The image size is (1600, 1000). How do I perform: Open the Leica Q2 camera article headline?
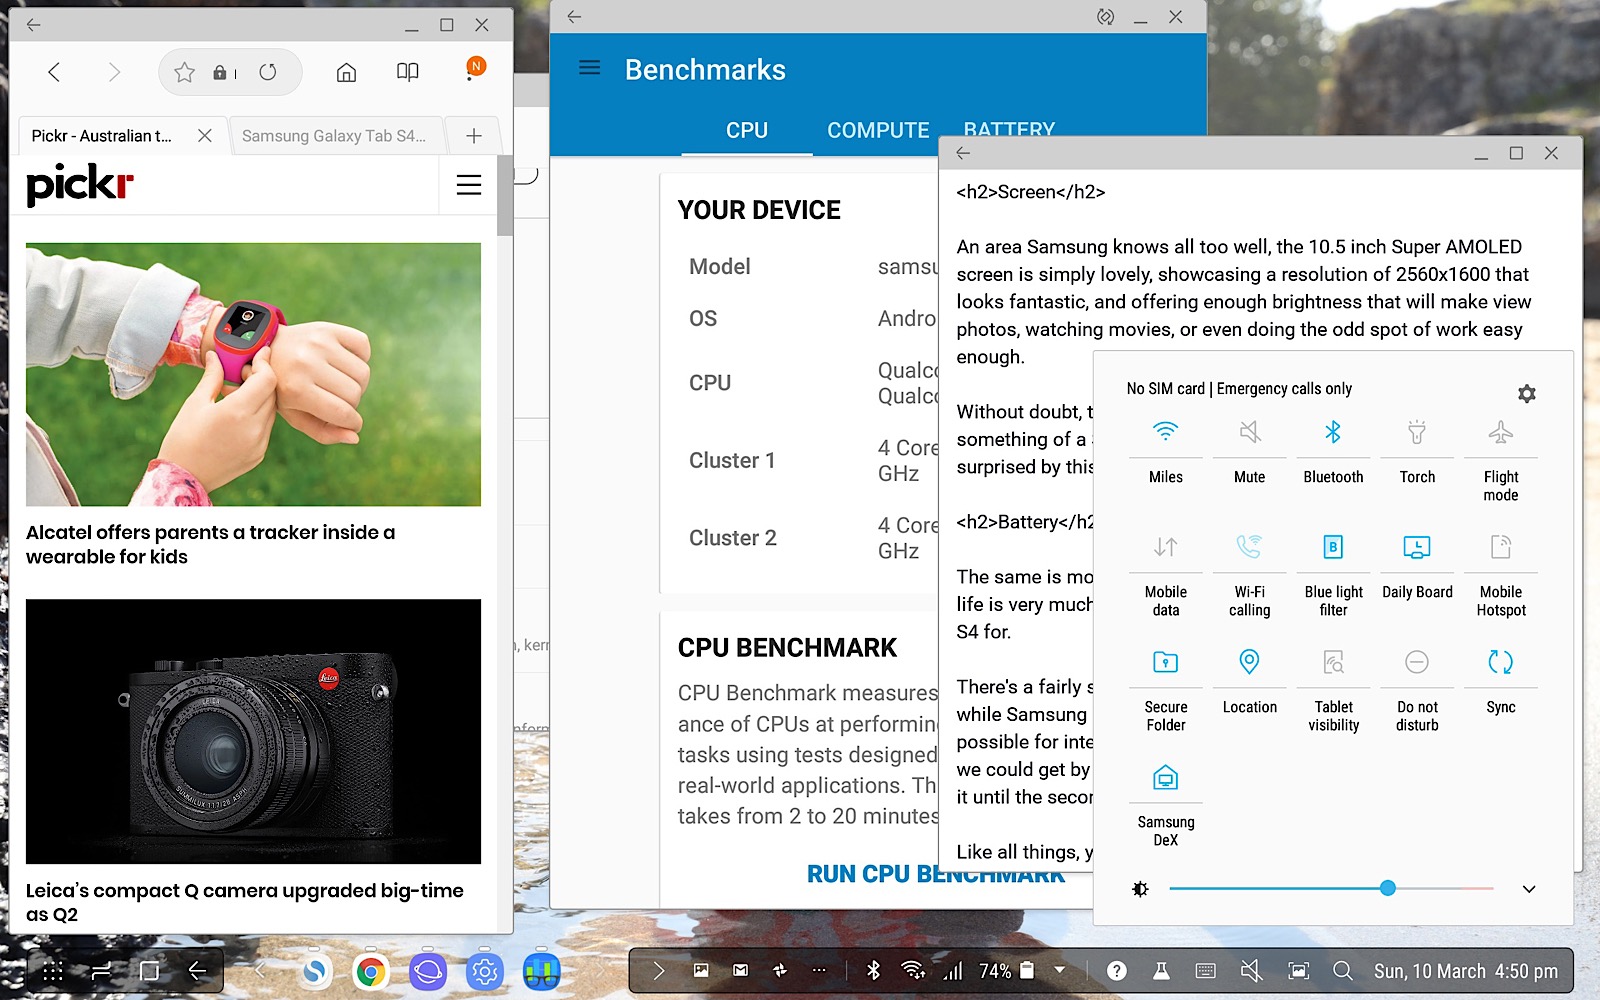tap(244, 902)
